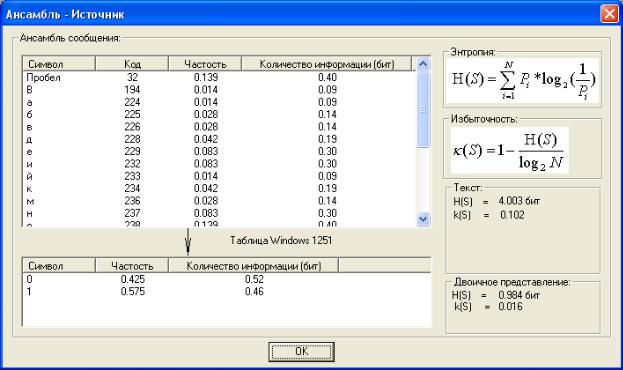Click the upper Количество информации (бит) header
The image size is (623, 370).
pos(327,64)
